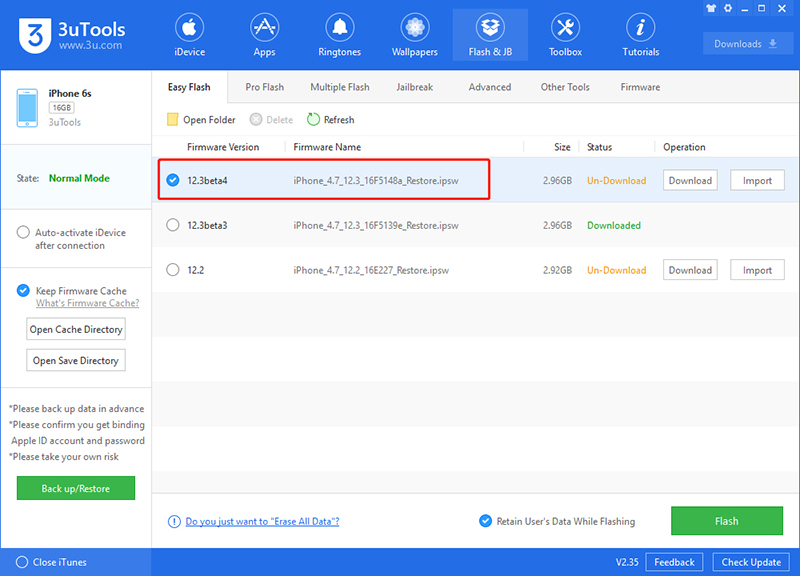The width and height of the screenshot is (800, 576).
Task: Open the Tutorials section
Action: (x=641, y=35)
